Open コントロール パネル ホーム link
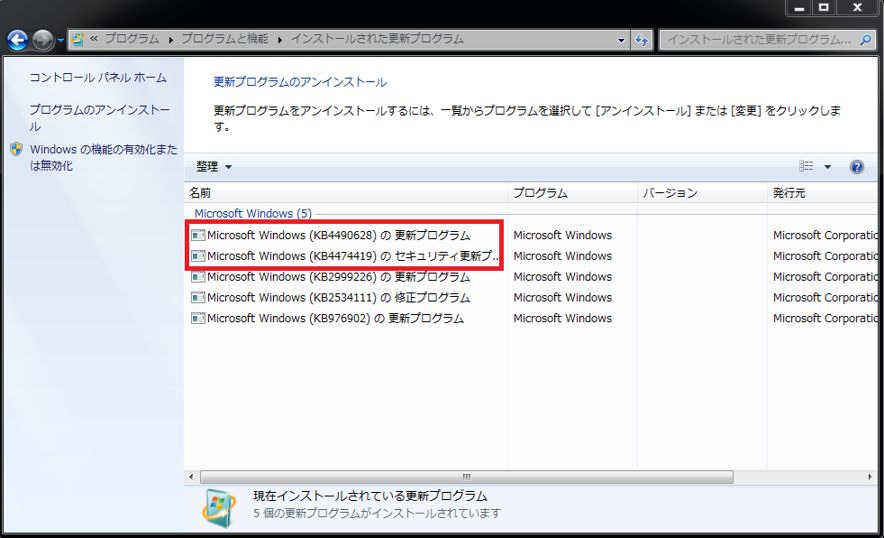Image resolution: width=884 pixels, height=538 pixels. click(98, 77)
